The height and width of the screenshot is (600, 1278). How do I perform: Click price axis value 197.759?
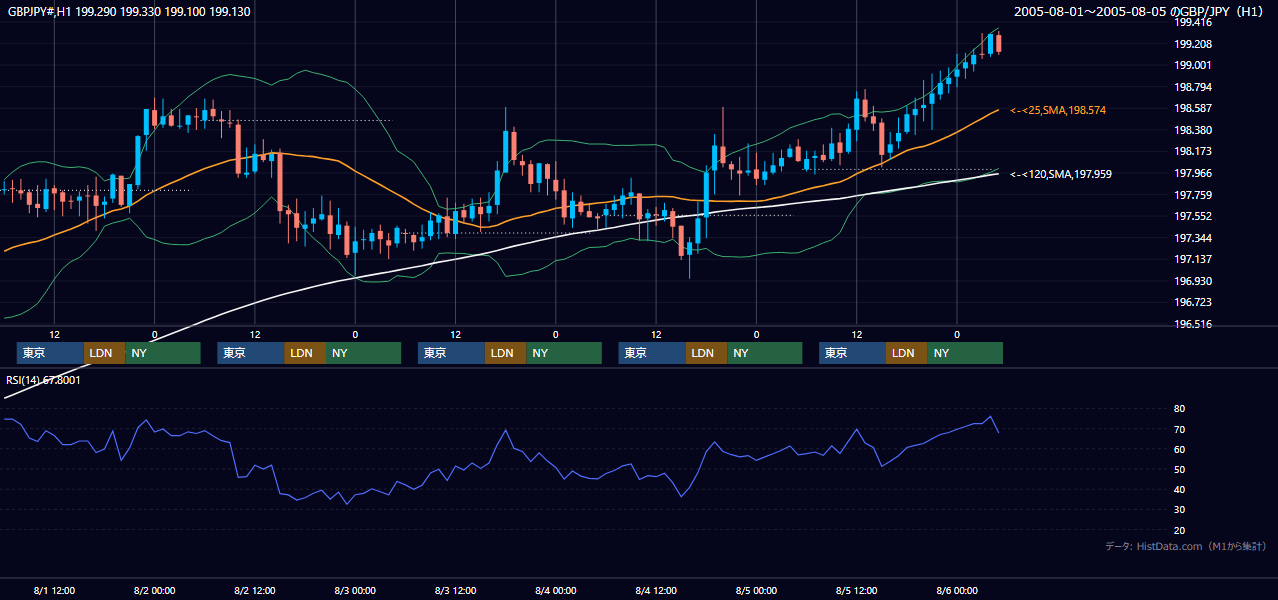[x=1193, y=195]
